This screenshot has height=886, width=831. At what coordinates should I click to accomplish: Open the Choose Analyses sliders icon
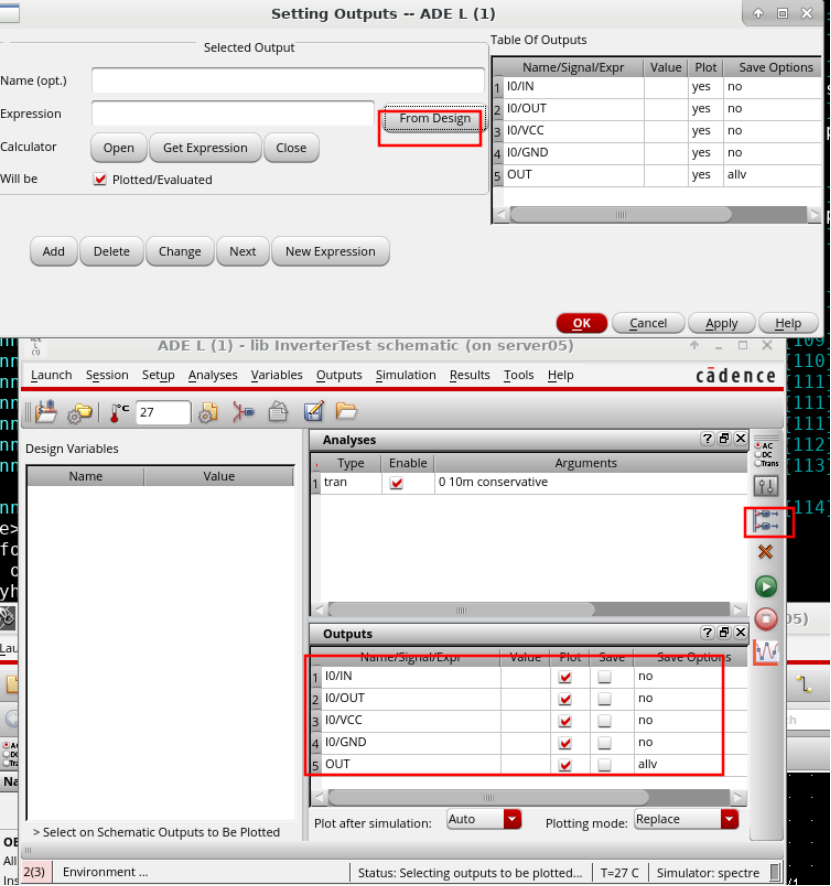click(766, 487)
